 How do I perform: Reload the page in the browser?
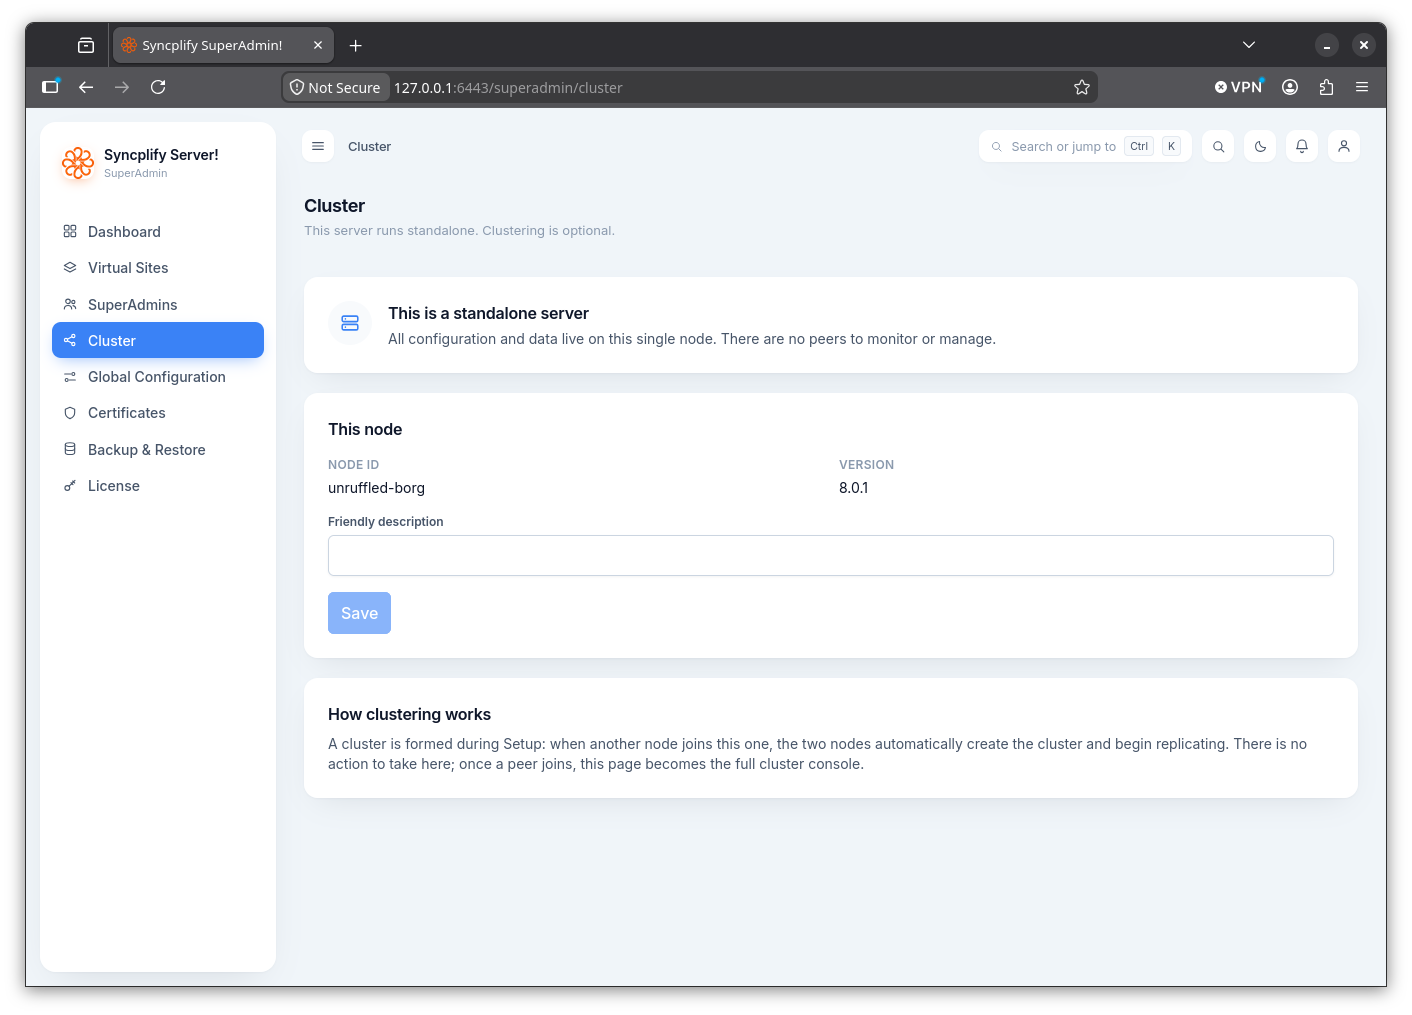[x=158, y=87]
